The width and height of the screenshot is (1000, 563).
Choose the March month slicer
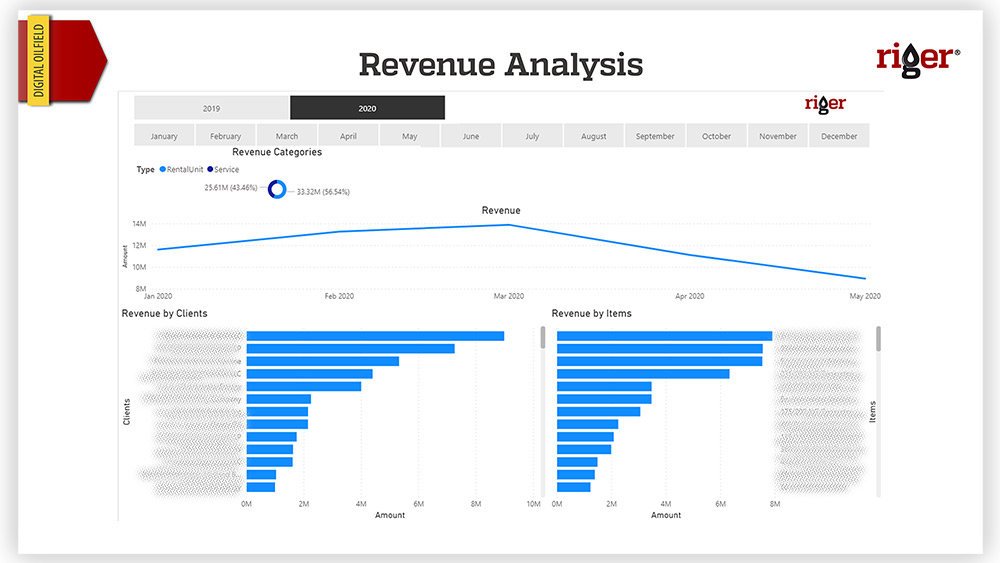tap(287, 136)
